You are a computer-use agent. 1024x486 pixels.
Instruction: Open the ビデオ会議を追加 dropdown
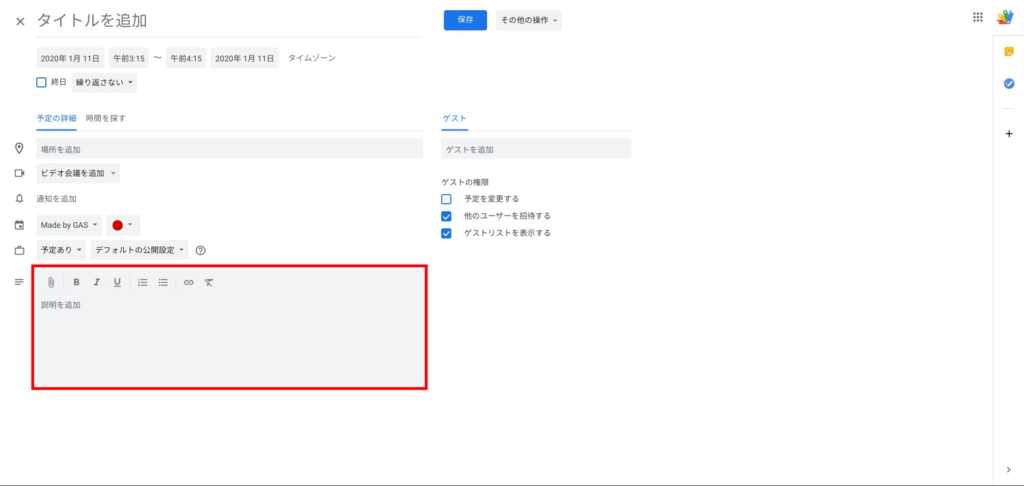point(78,173)
